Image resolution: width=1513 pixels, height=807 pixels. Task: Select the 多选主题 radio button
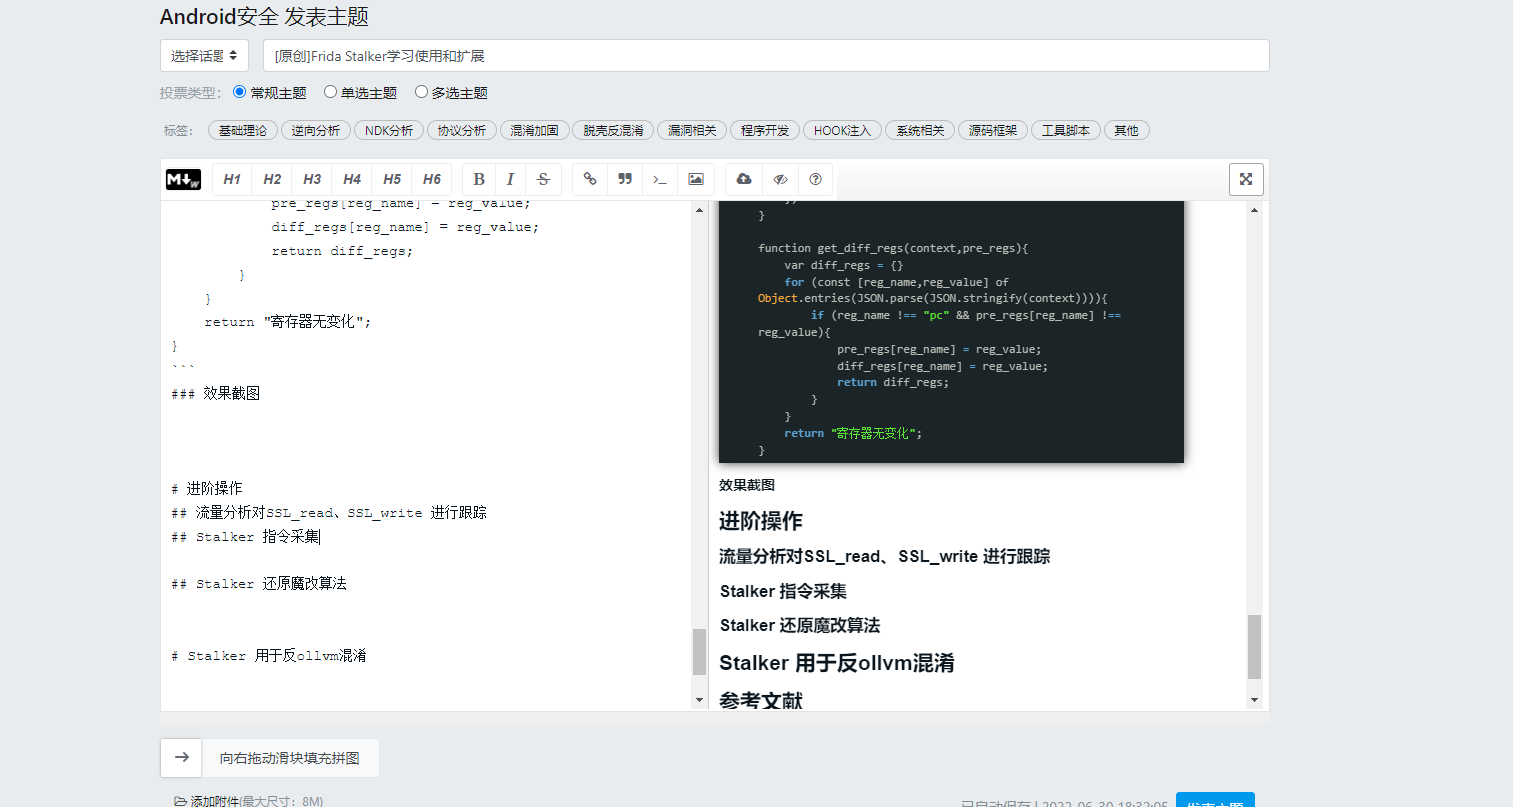click(421, 92)
